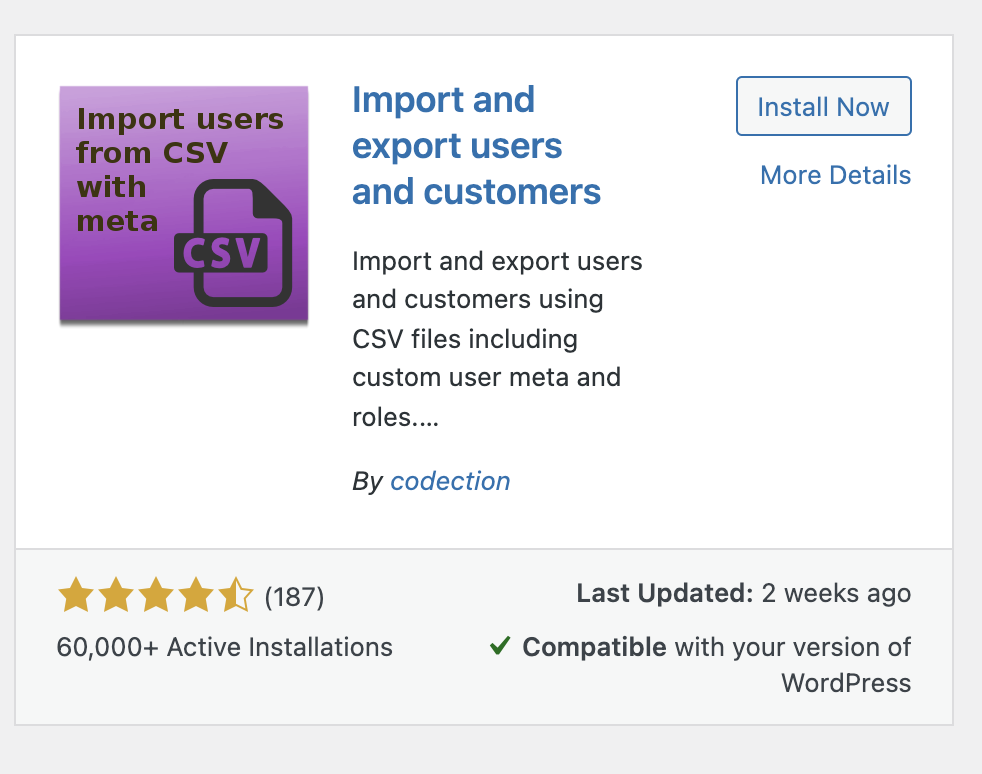Click the word WordPress in compatibility note

tap(846, 683)
